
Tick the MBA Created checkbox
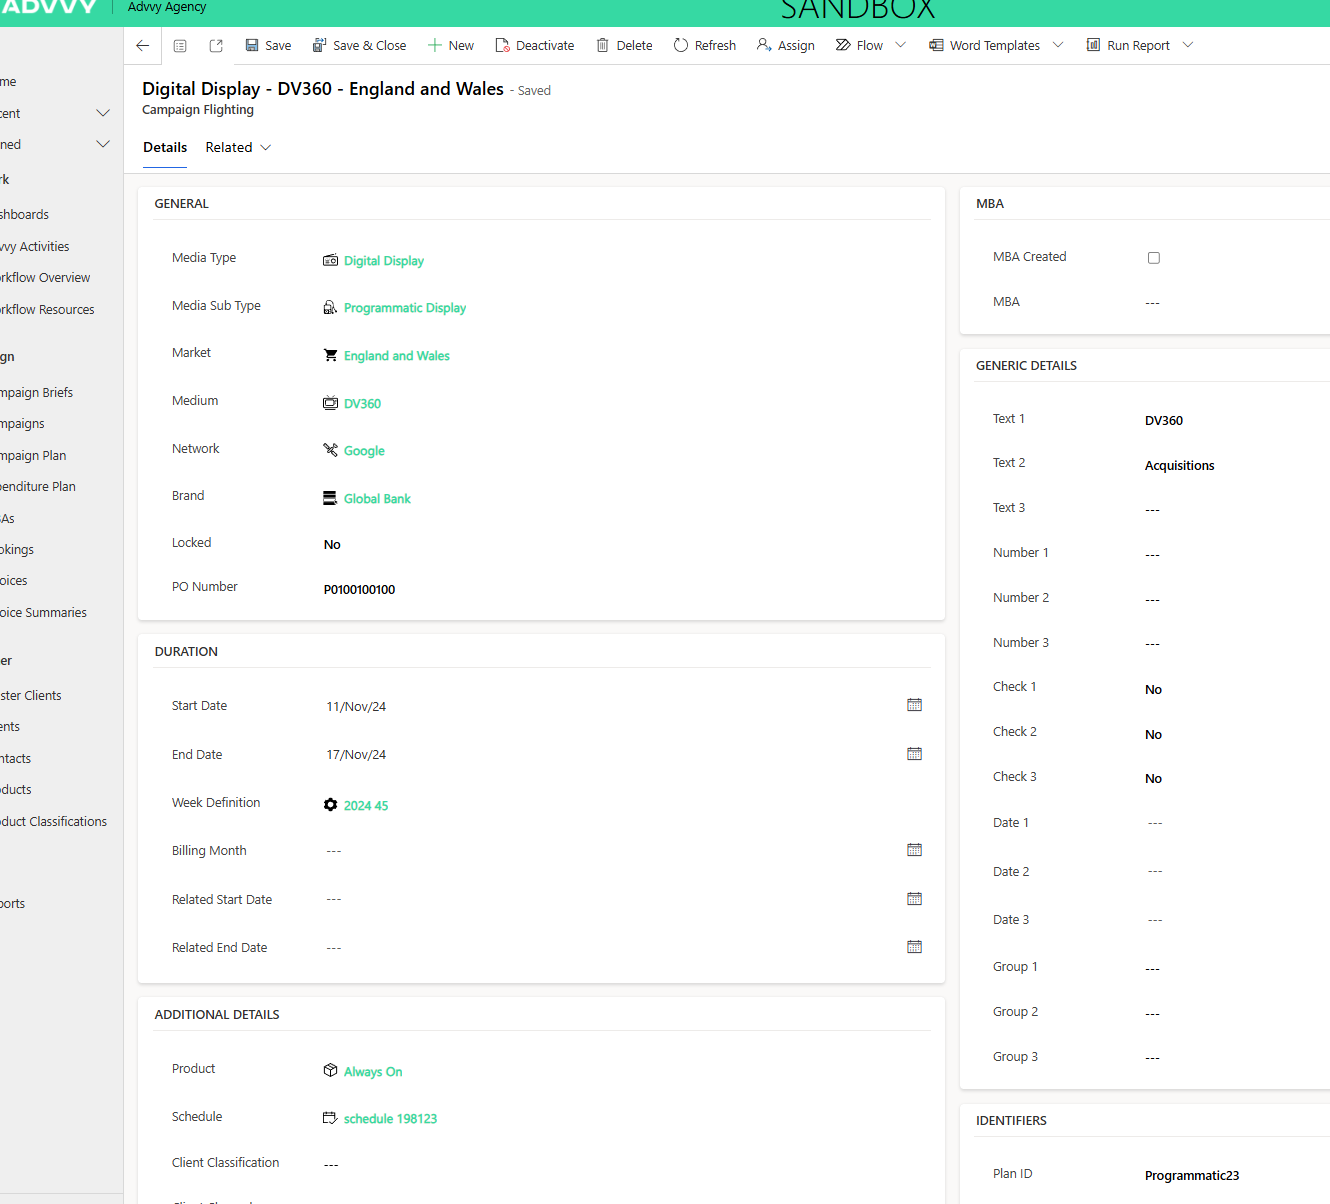pyautogui.click(x=1154, y=258)
